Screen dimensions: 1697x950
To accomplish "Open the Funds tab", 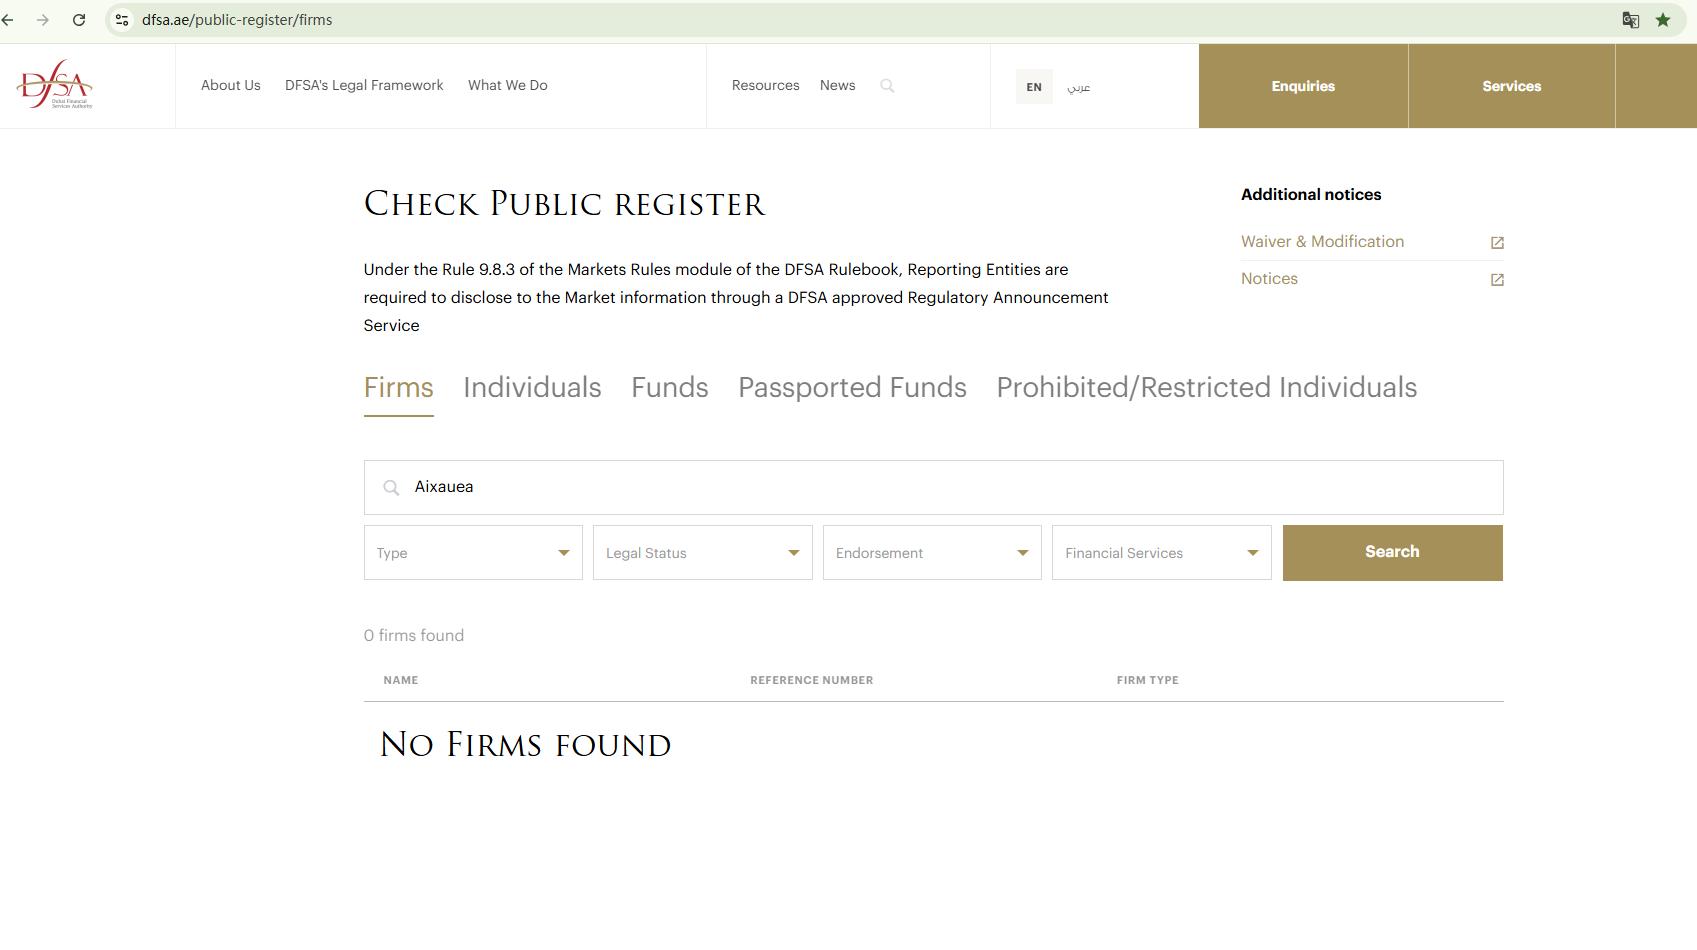I will click(670, 388).
